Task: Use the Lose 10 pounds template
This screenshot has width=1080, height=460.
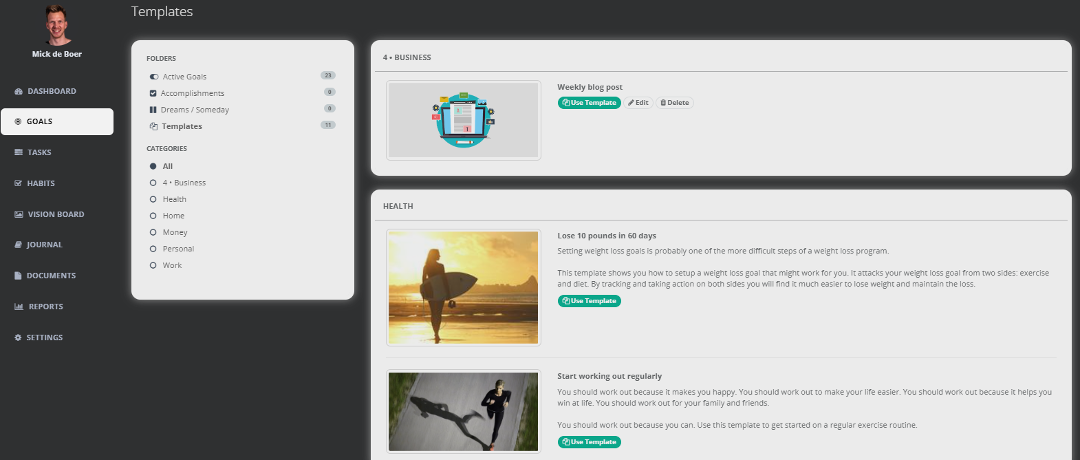Action: [x=589, y=301]
